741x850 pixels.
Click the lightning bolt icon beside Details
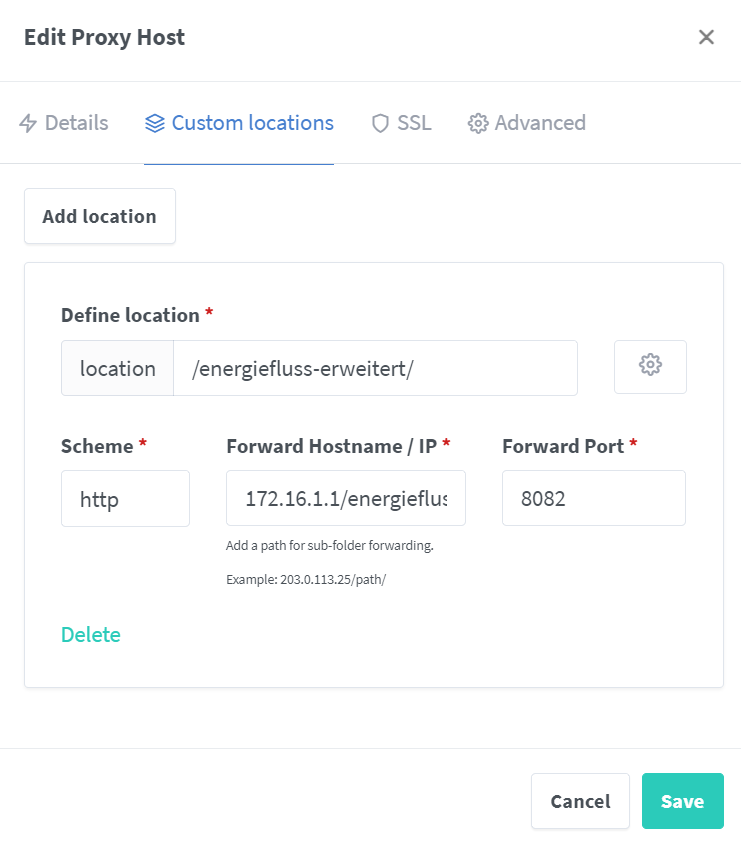coord(28,123)
